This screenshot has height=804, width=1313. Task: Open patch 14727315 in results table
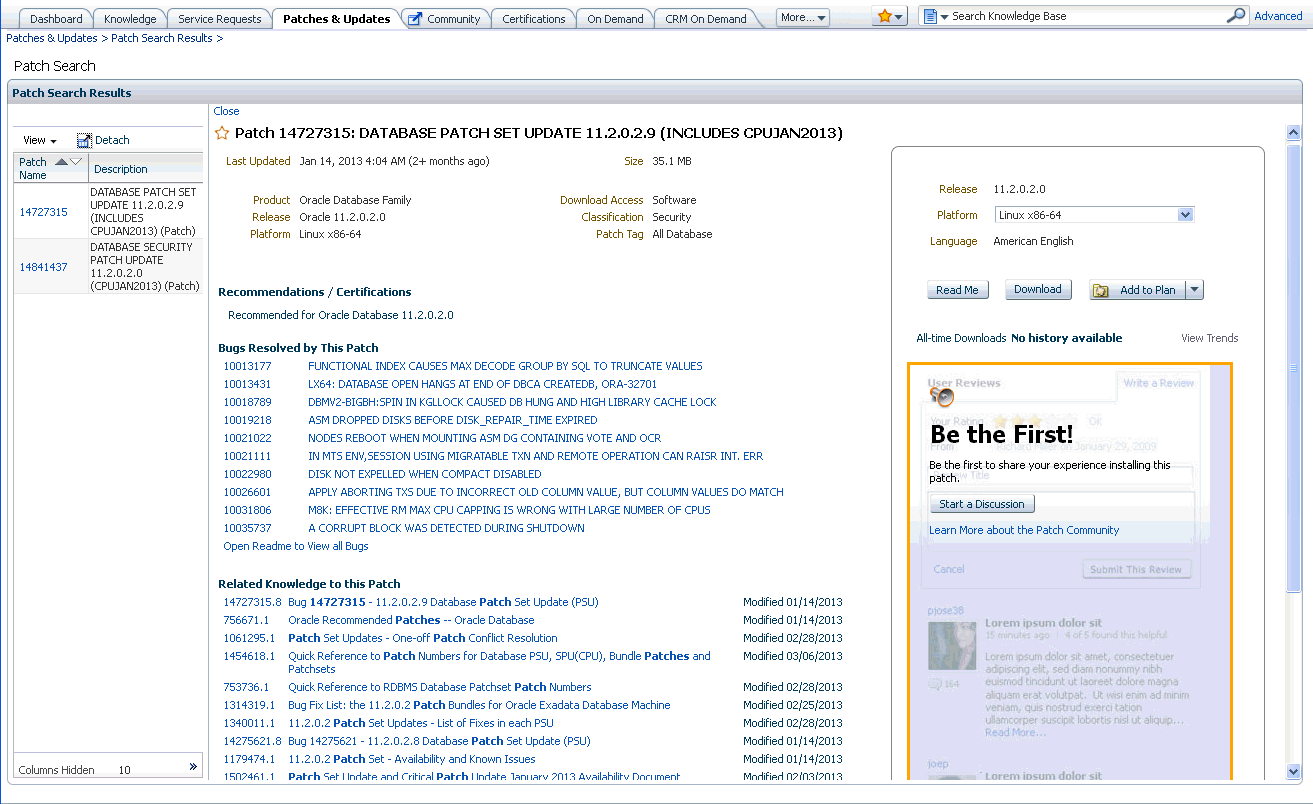(x=44, y=212)
